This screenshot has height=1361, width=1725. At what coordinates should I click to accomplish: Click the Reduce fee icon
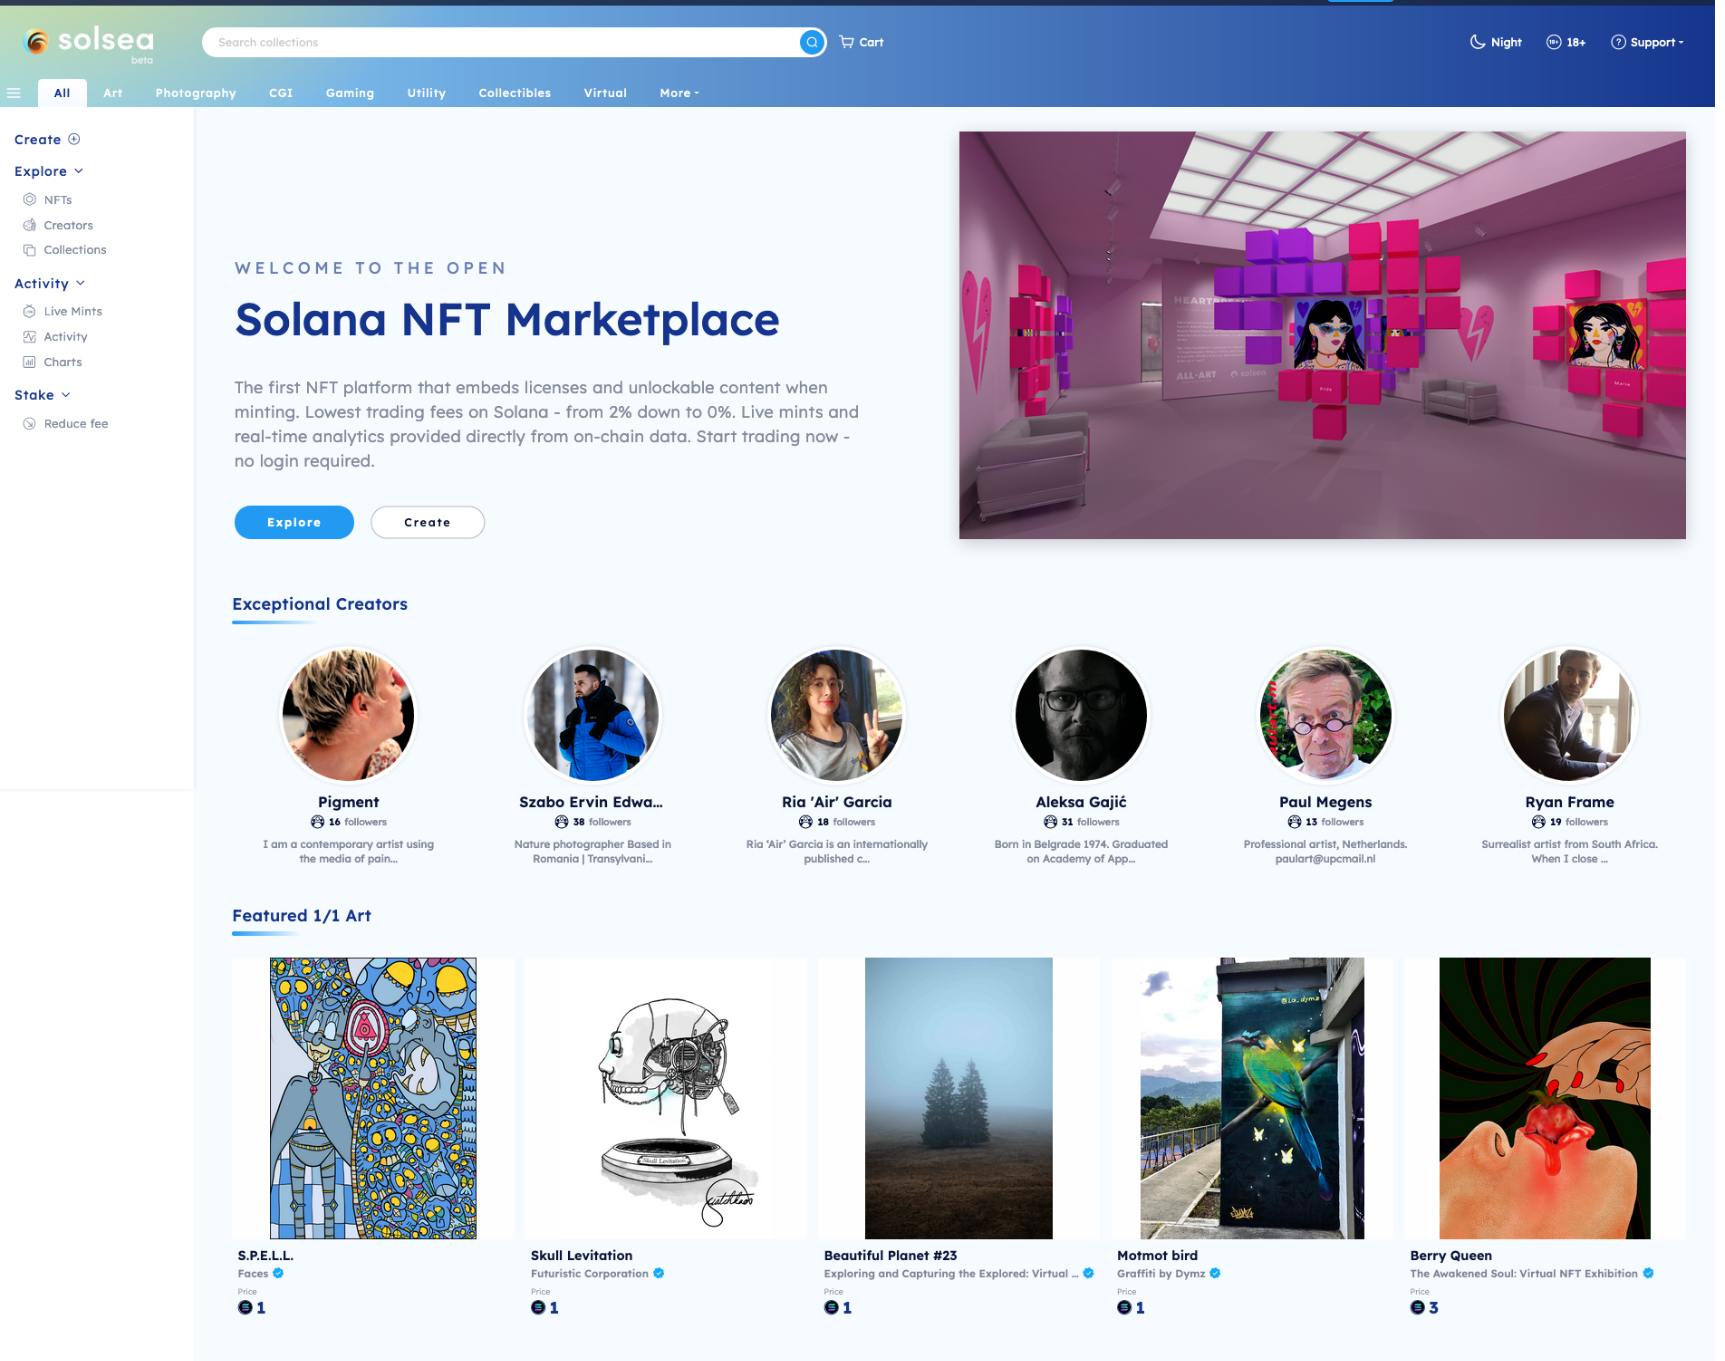point(30,426)
